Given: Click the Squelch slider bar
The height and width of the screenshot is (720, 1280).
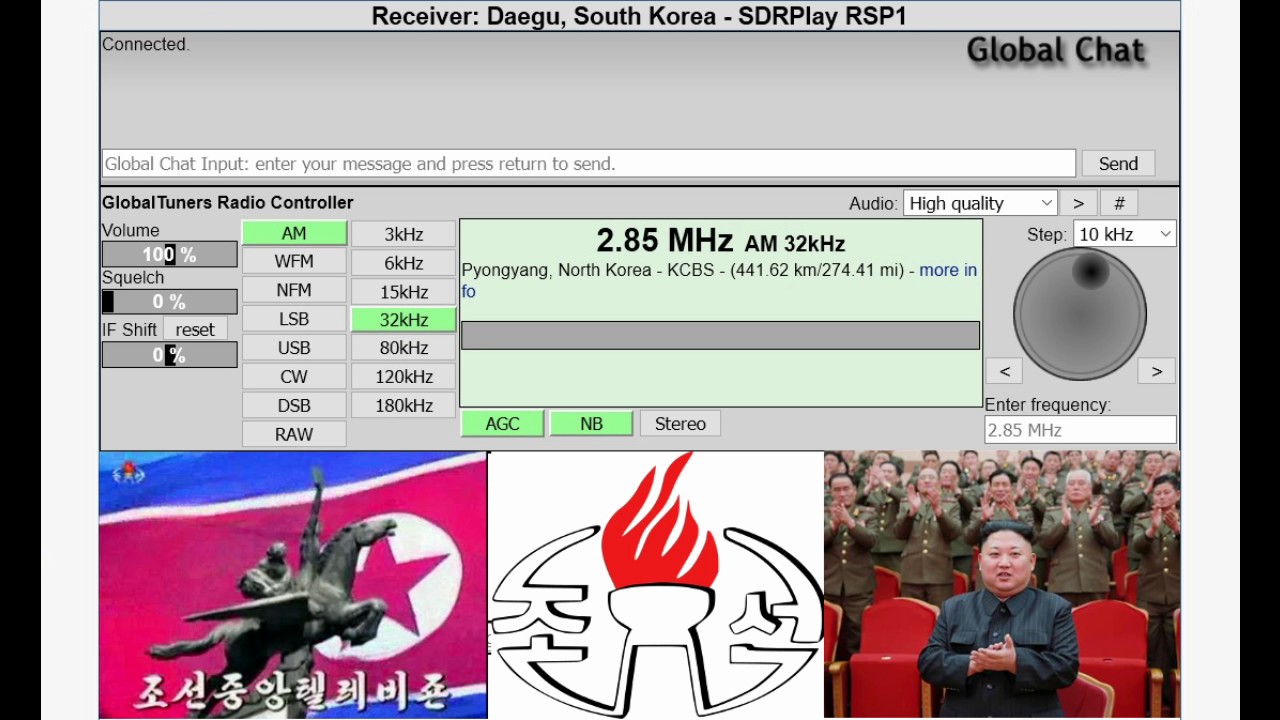Looking at the screenshot, I should pos(170,301).
